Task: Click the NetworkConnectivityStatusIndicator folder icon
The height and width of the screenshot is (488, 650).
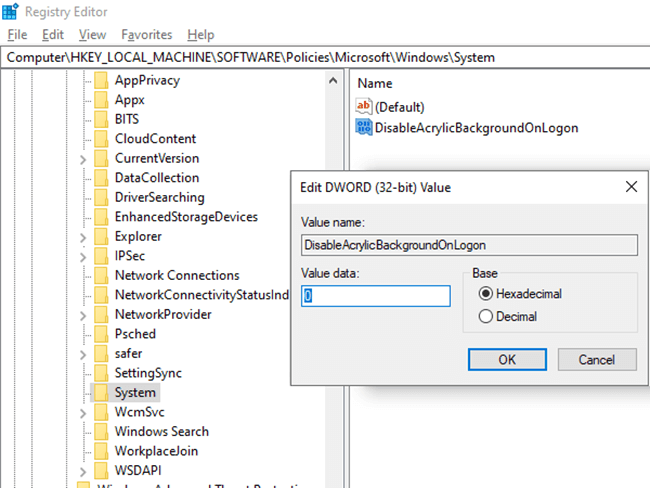Action: [x=101, y=295]
